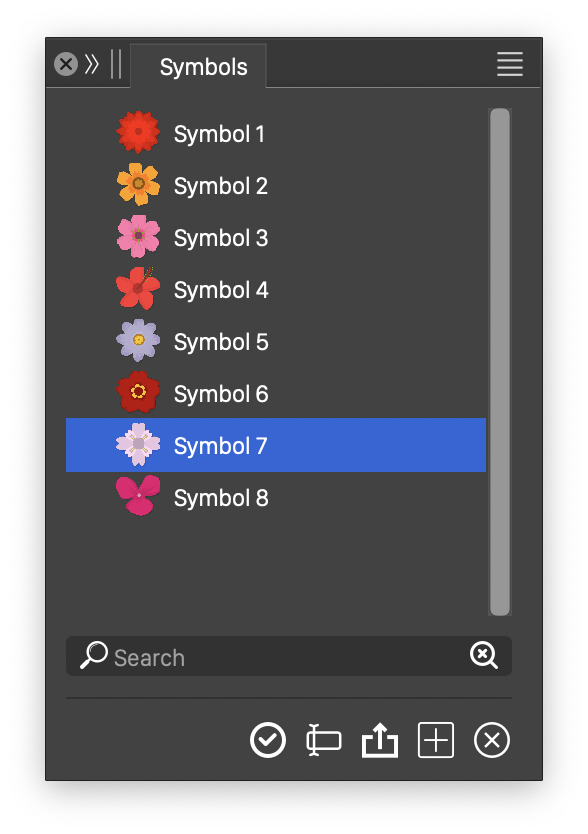
Task: Click the Search input field
Action: (x=288, y=656)
